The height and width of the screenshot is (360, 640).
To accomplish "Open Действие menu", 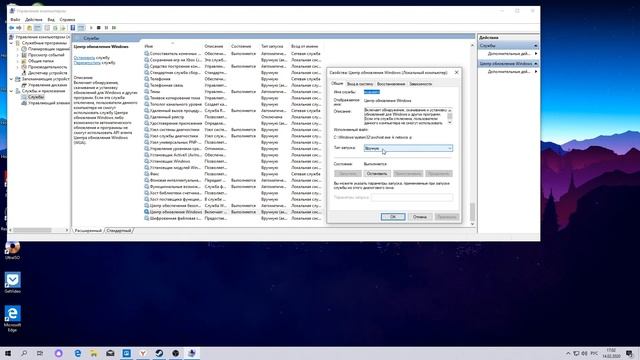I will pos(33,20).
